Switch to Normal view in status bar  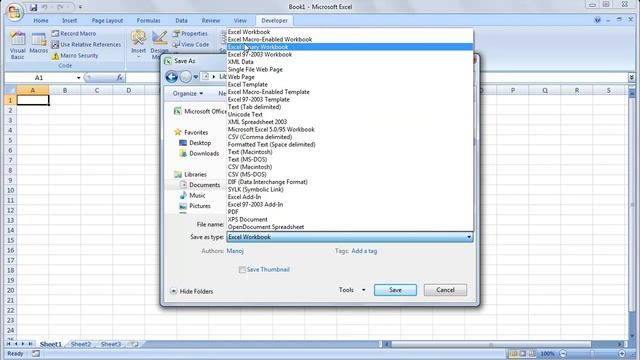point(513,353)
